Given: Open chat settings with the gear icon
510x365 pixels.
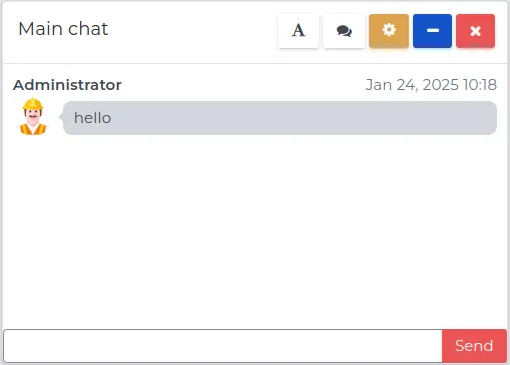Looking at the screenshot, I should tap(389, 31).
